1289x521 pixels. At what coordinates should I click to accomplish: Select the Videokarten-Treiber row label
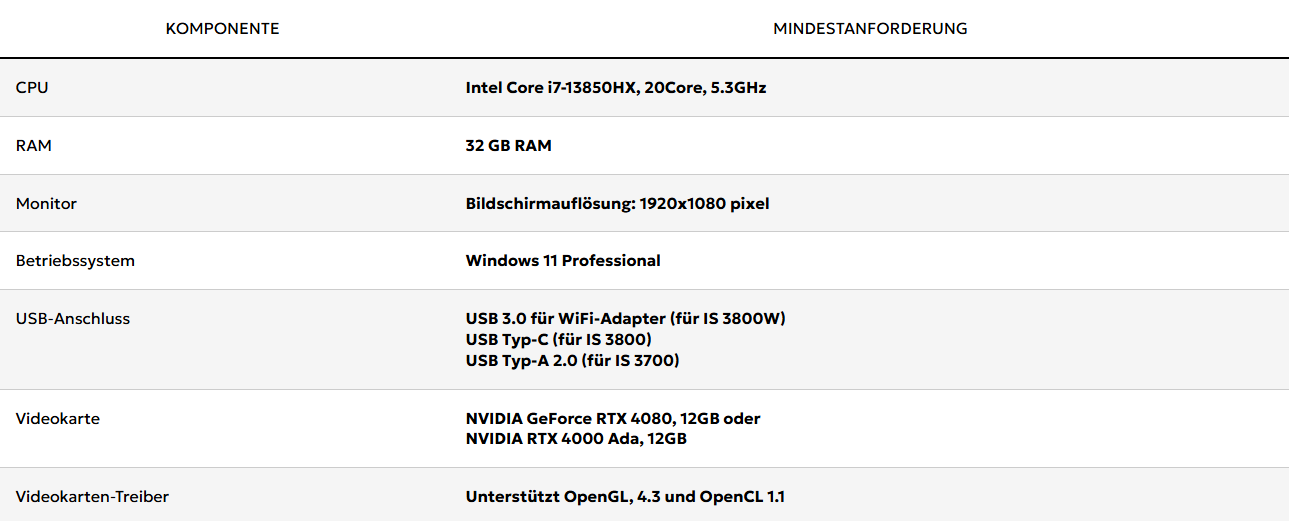92,497
